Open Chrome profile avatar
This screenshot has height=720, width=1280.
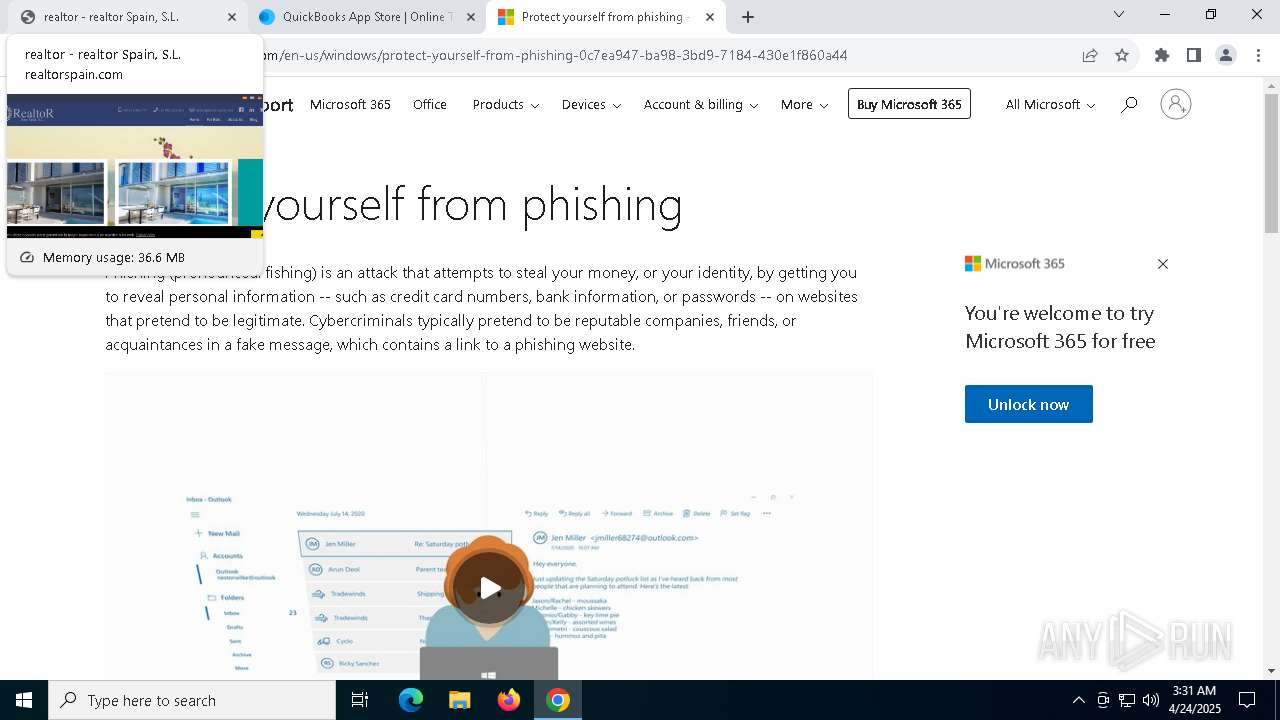click(x=1226, y=55)
